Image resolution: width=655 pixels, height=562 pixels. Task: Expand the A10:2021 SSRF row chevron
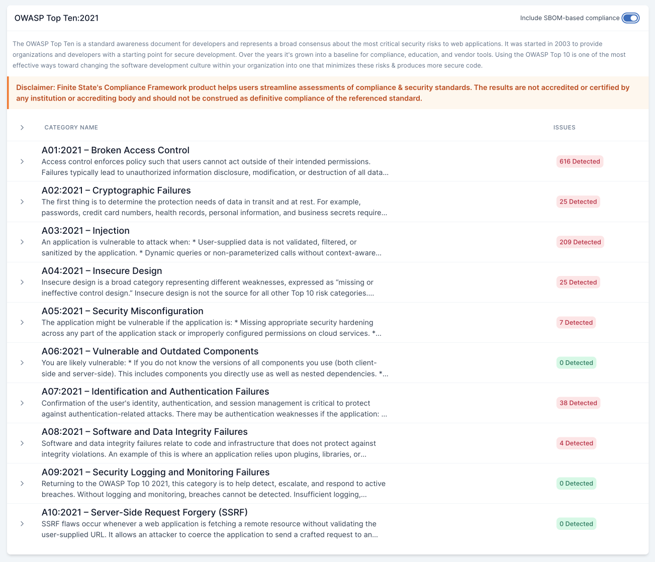coord(22,524)
